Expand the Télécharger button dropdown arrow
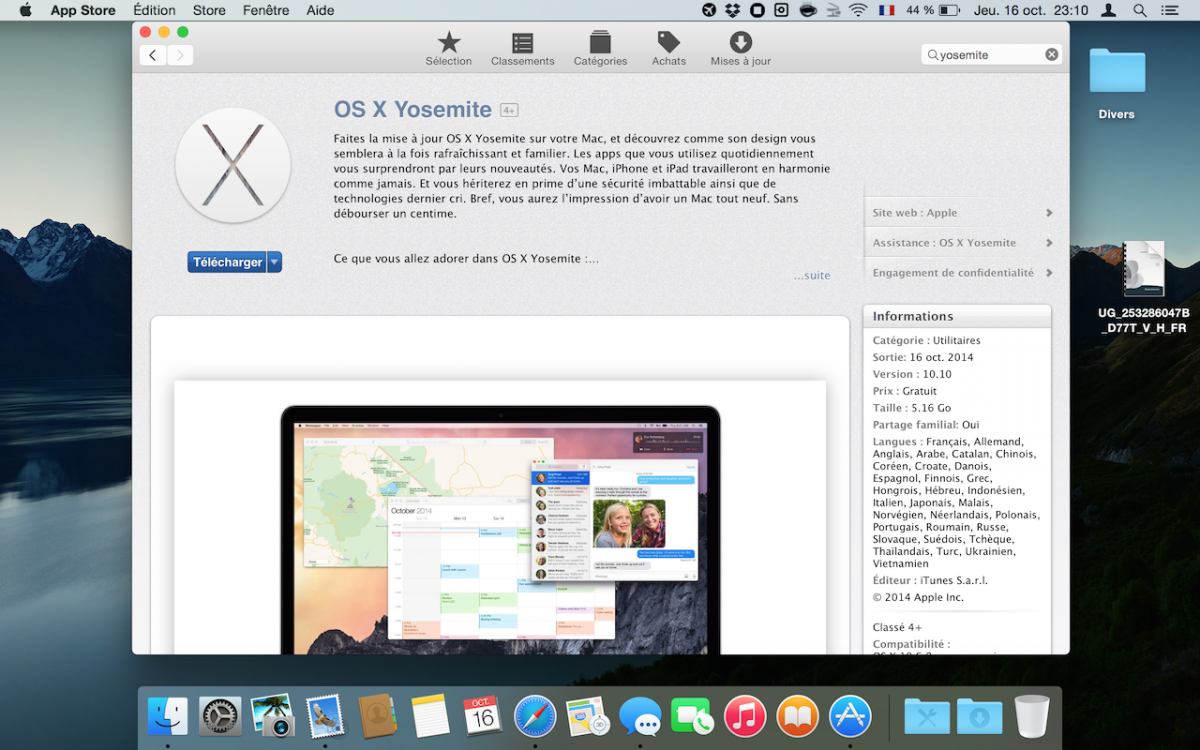This screenshot has height=750, width=1200. [x=275, y=262]
